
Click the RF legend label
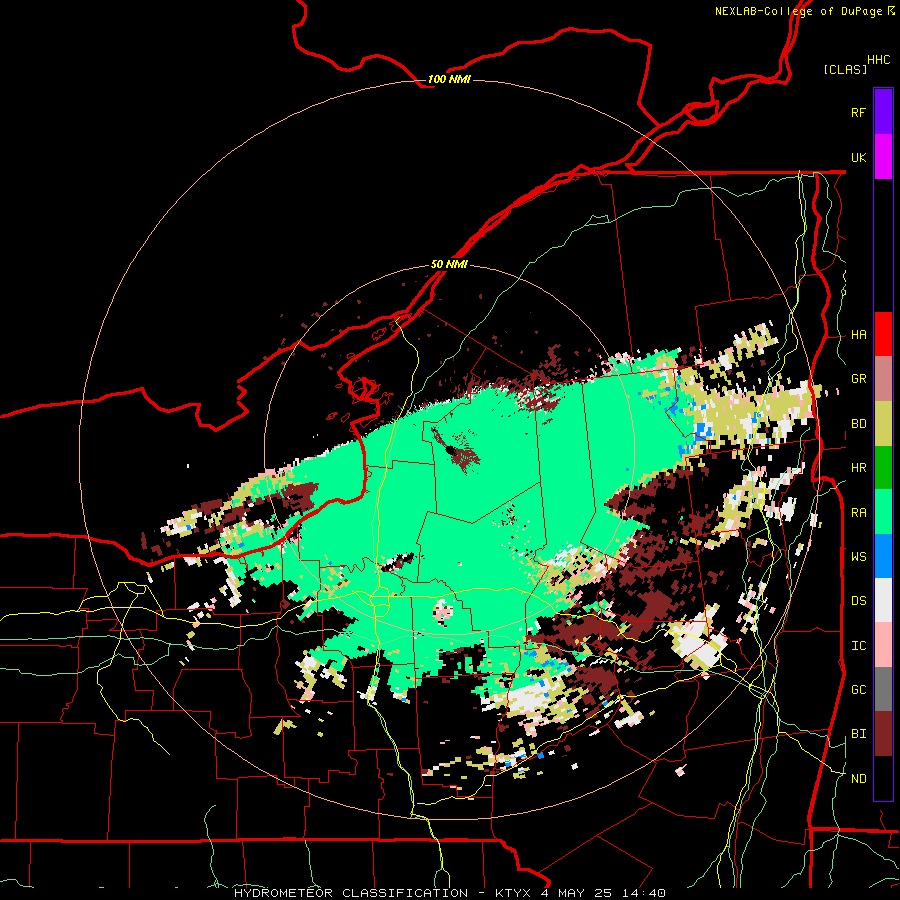tap(858, 112)
